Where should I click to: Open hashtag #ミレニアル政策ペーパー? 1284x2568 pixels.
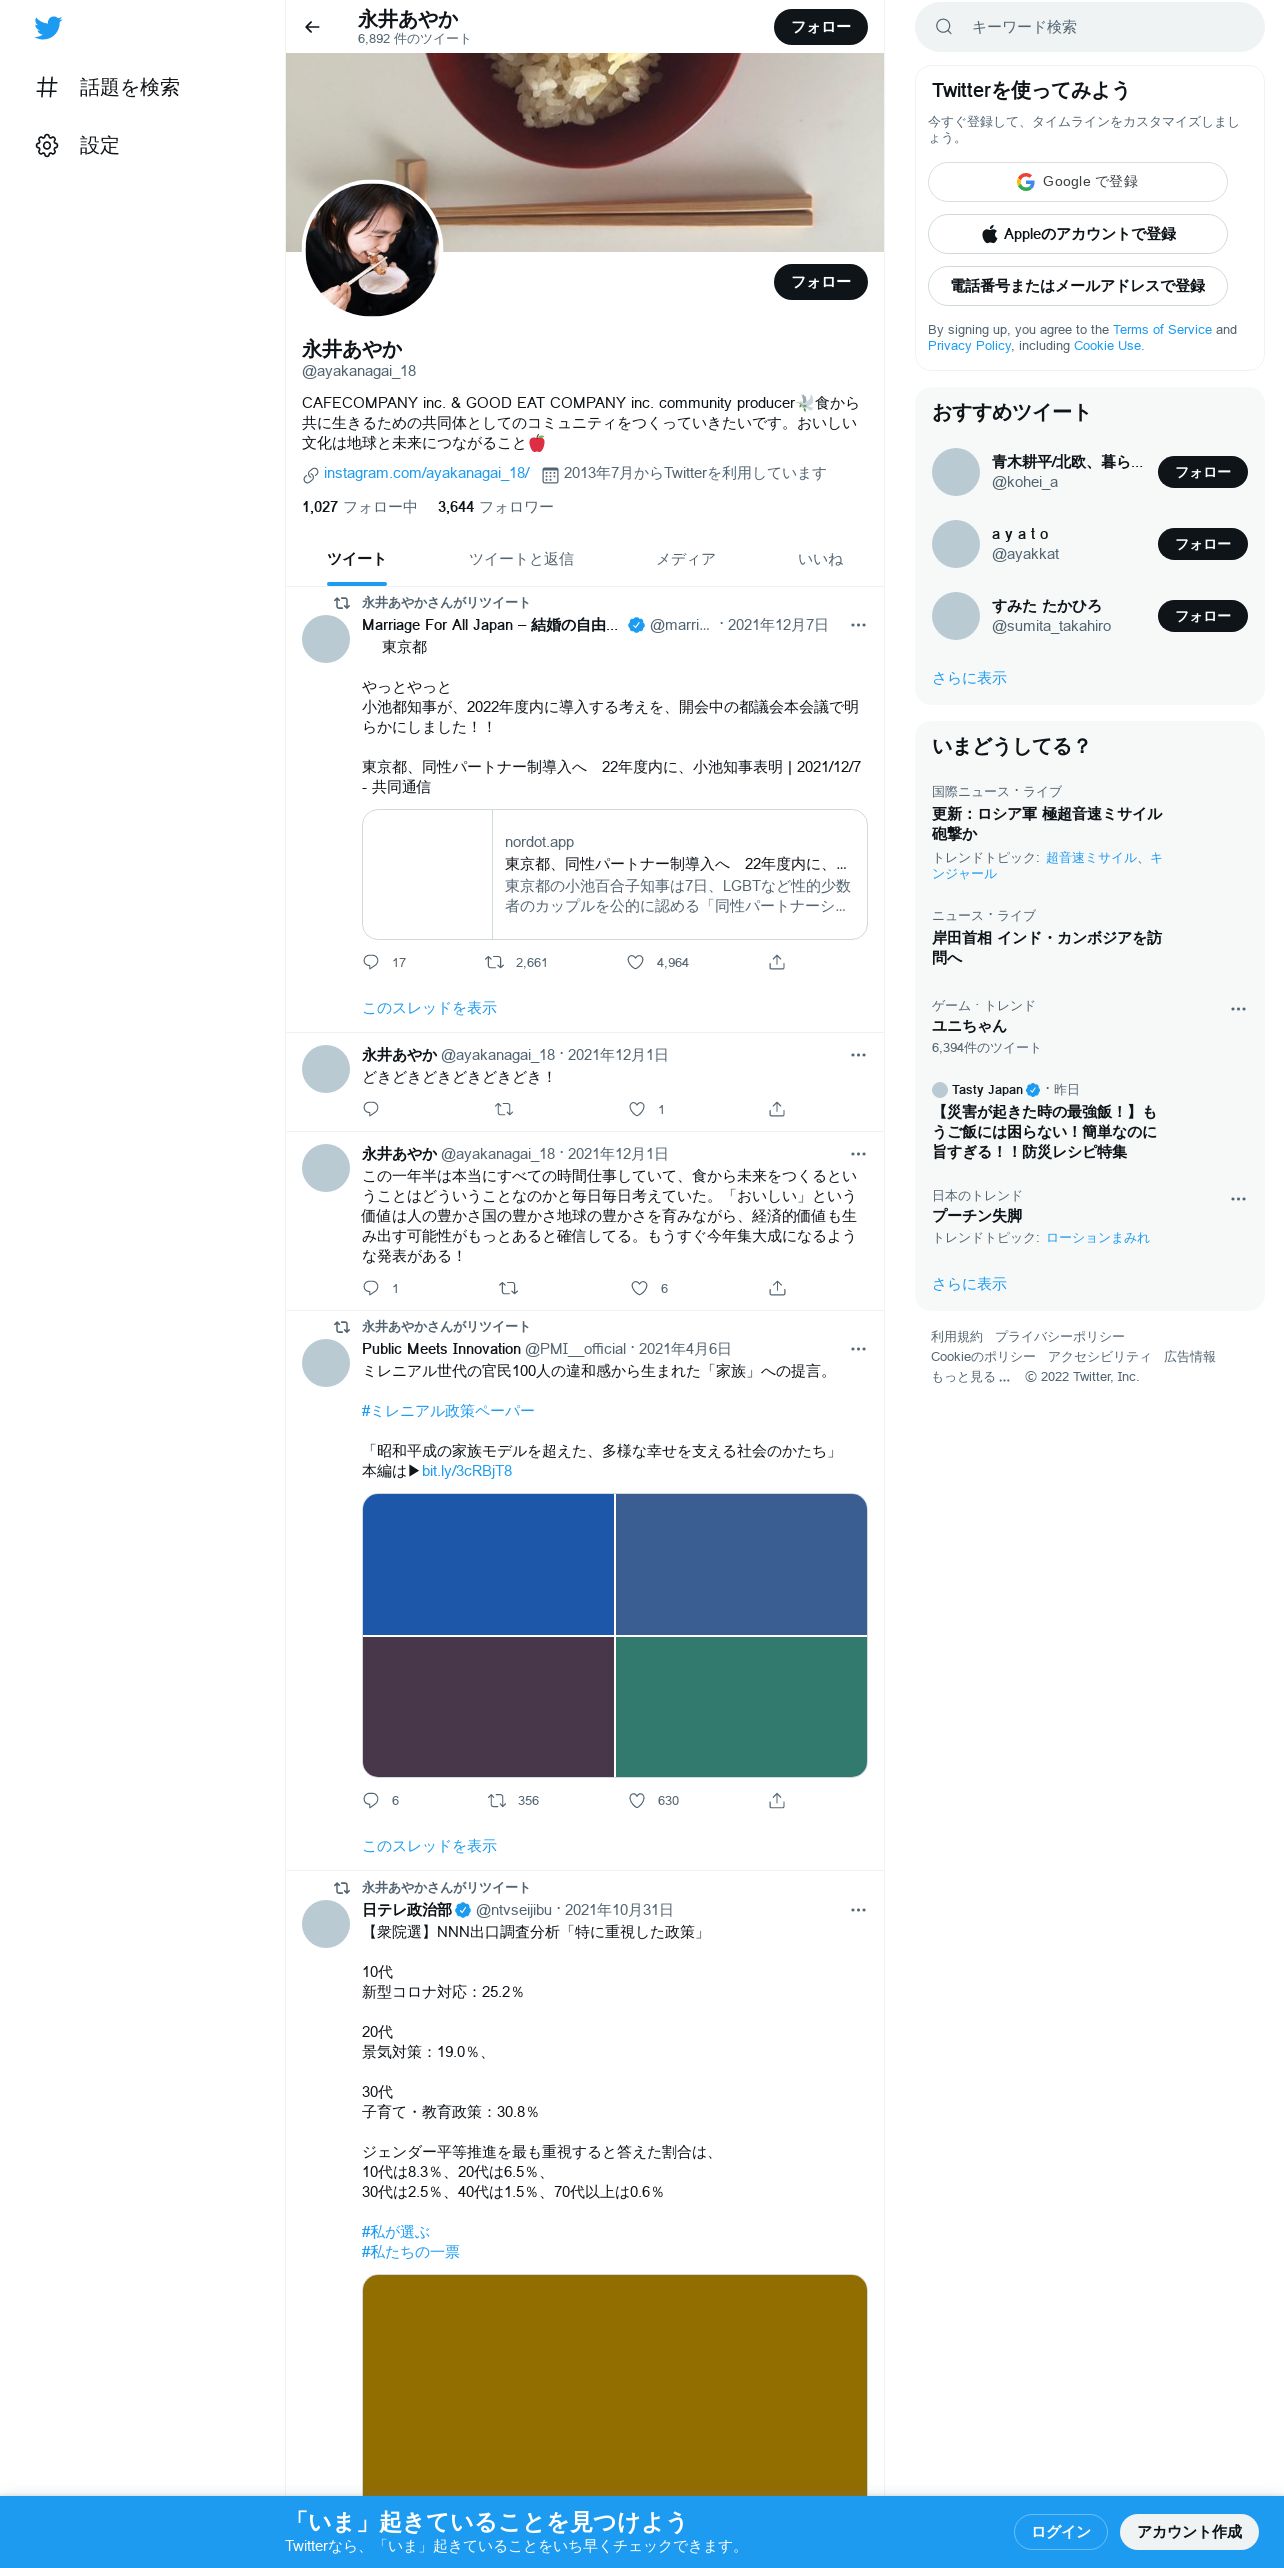pyautogui.click(x=448, y=1411)
